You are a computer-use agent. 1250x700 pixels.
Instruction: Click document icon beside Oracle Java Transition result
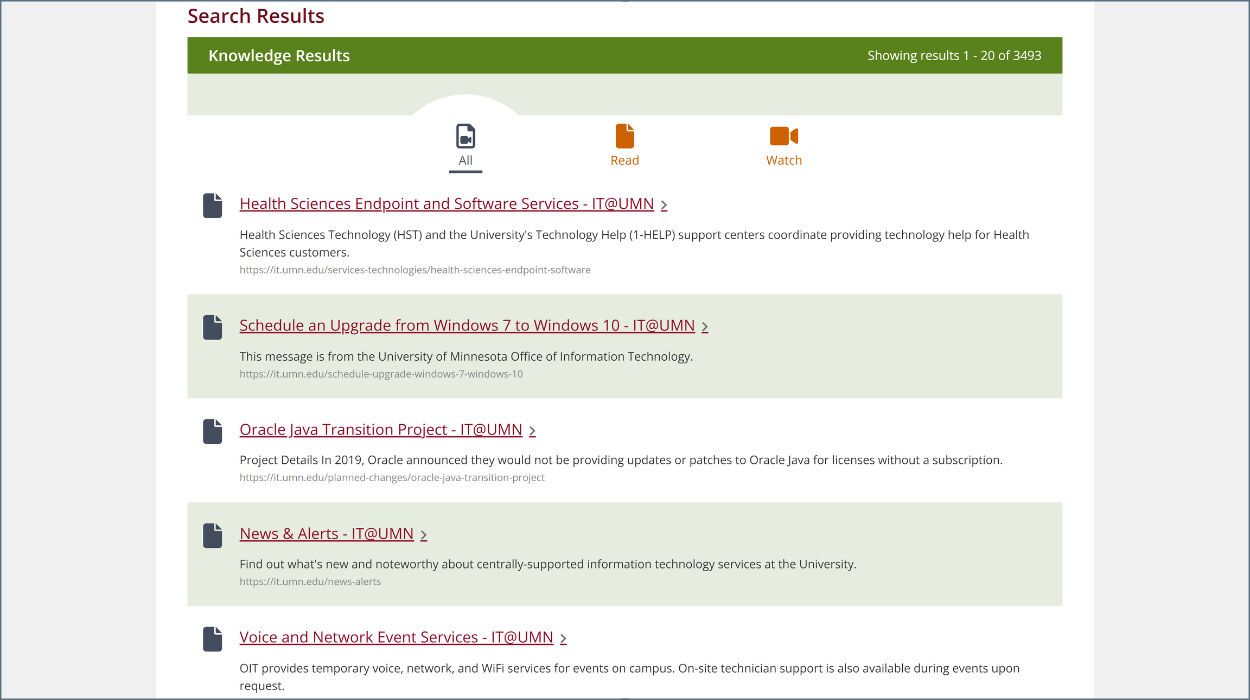212,431
